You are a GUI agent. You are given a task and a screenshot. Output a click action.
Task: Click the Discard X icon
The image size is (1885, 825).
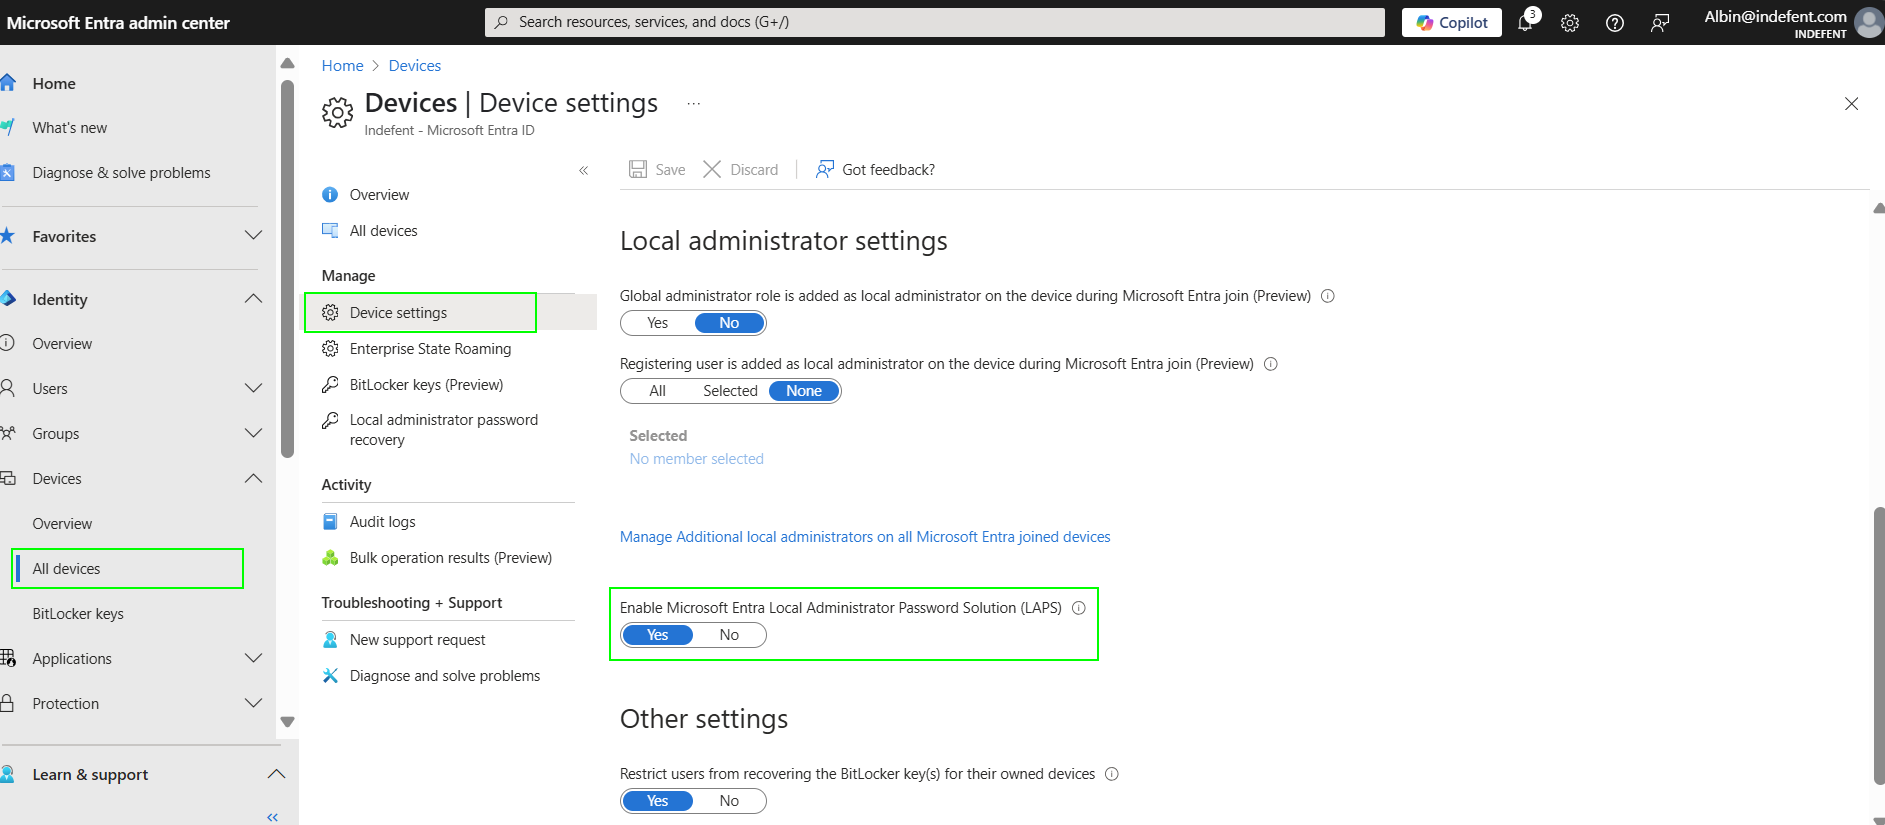tap(712, 169)
